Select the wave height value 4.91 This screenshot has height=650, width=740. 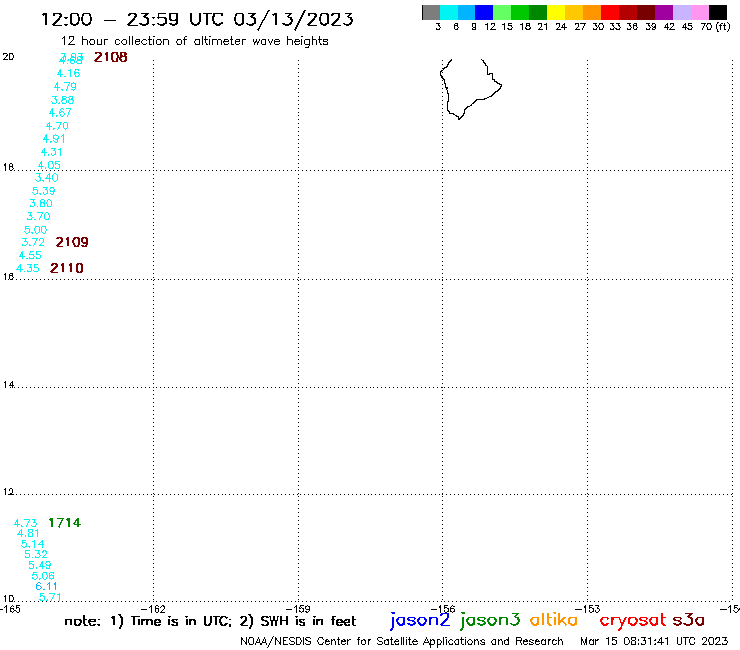pyautogui.click(x=54, y=139)
